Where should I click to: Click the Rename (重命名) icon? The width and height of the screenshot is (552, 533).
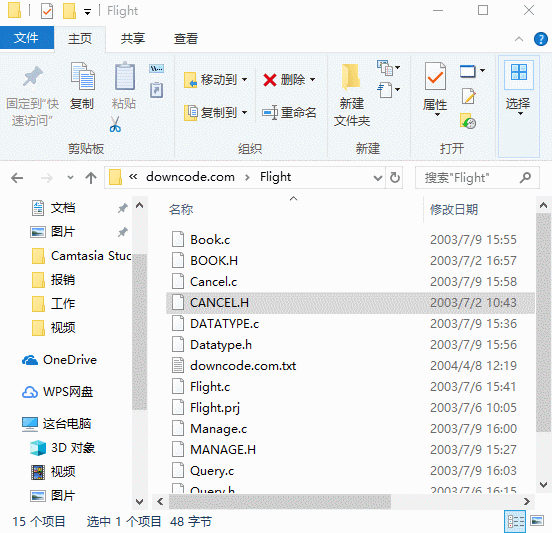(x=270, y=113)
